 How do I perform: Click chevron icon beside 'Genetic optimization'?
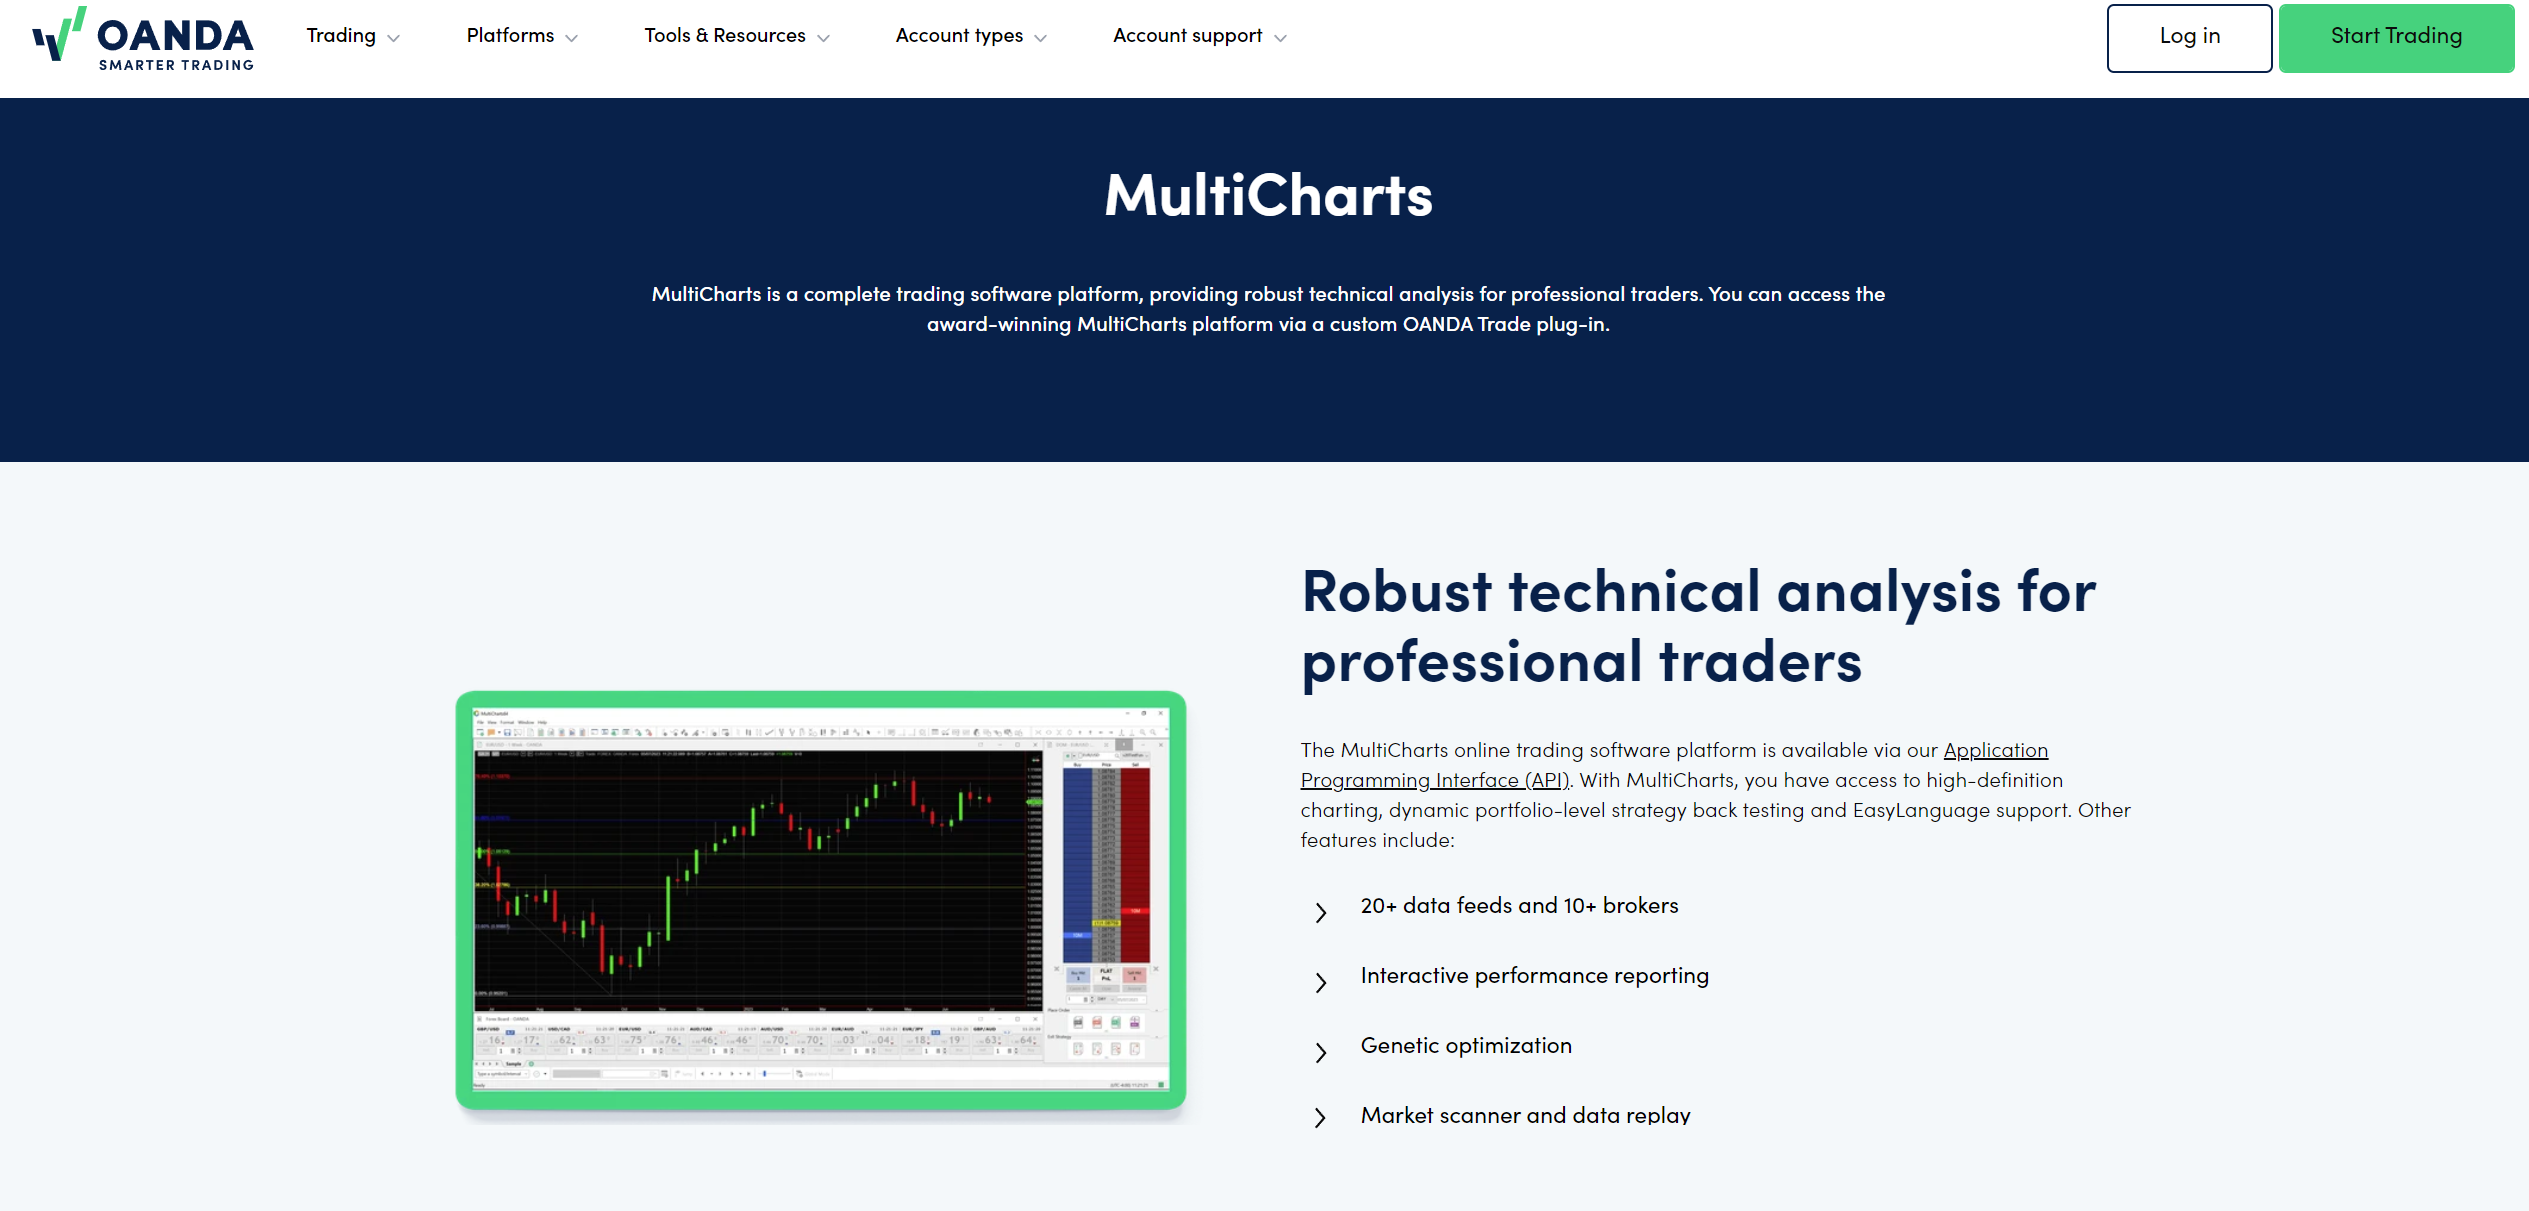tap(1321, 1052)
